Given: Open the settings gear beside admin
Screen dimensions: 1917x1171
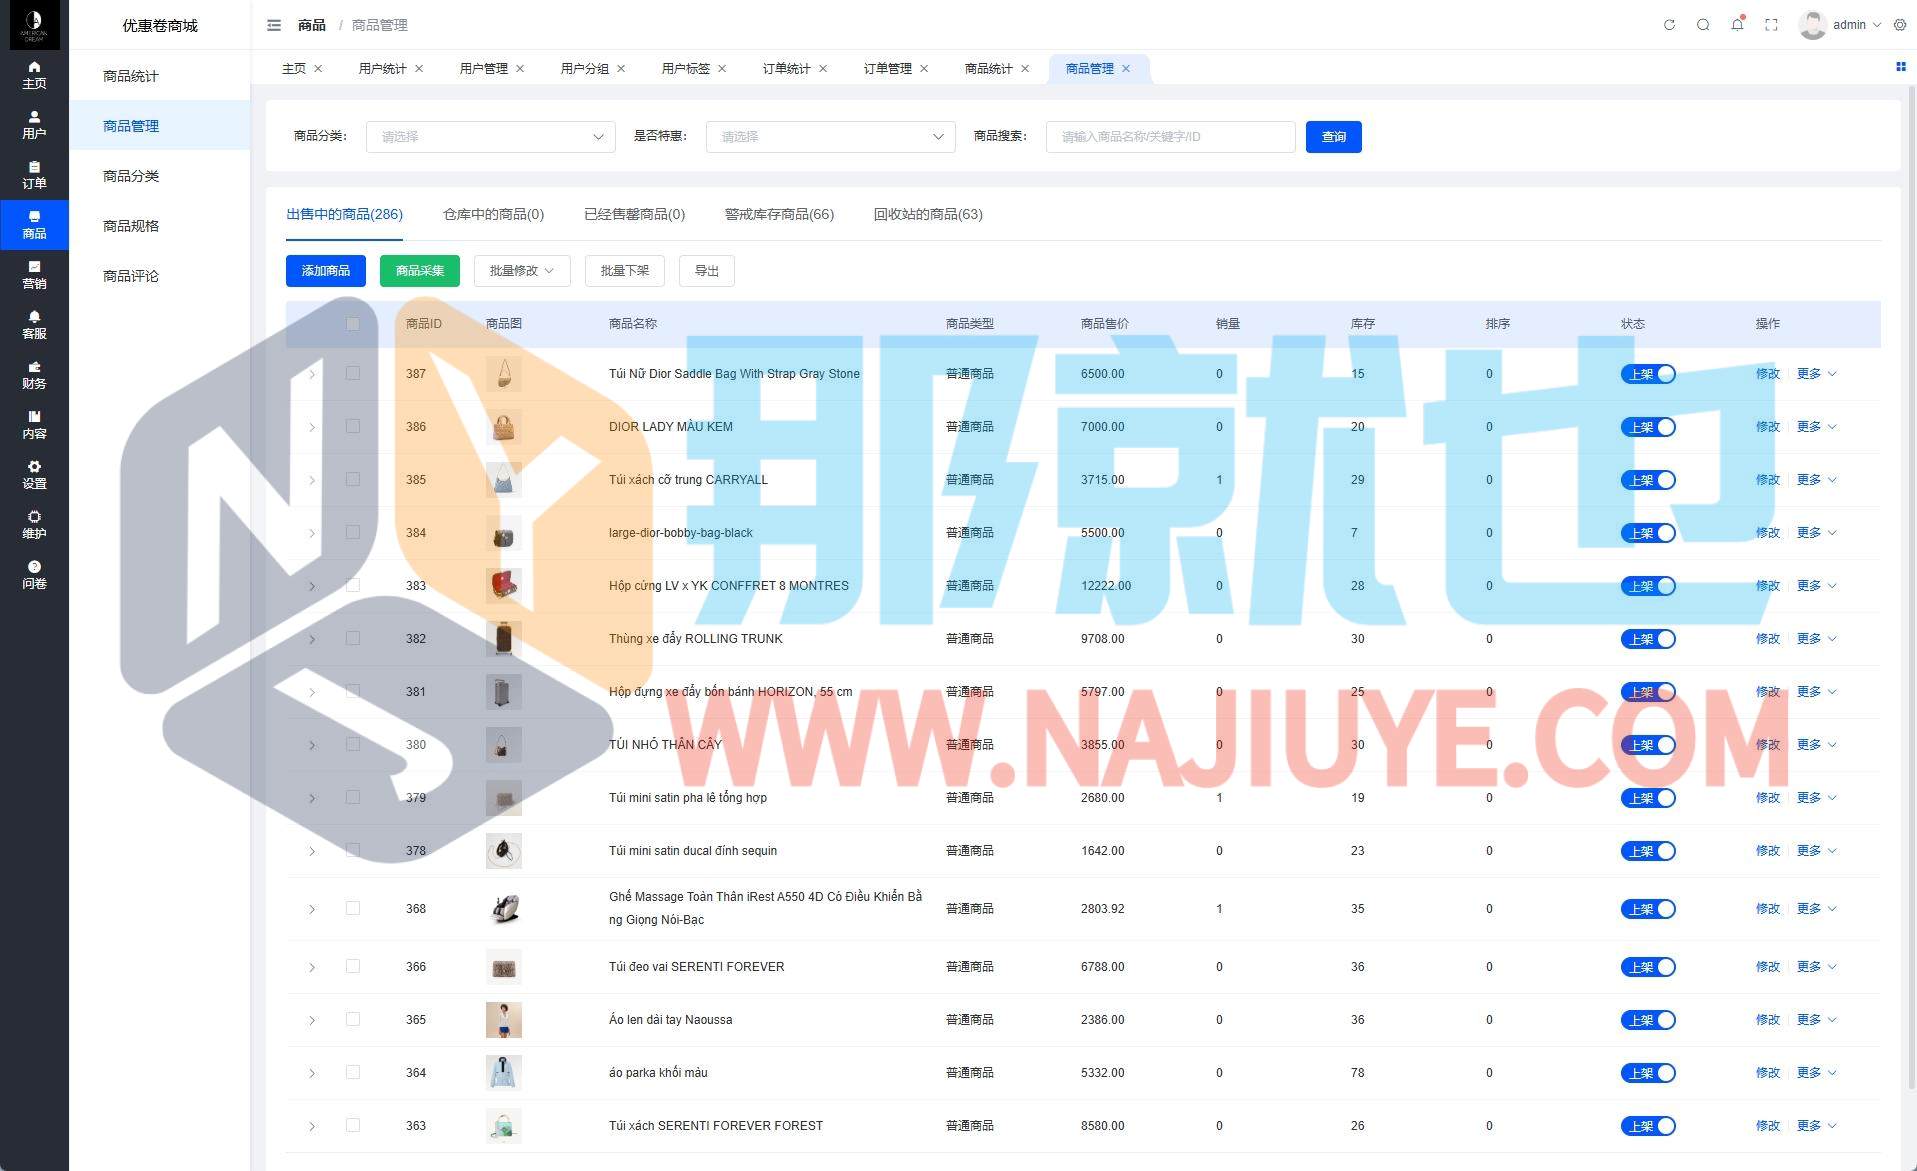Looking at the screenshot, I should pos(1900,25).
